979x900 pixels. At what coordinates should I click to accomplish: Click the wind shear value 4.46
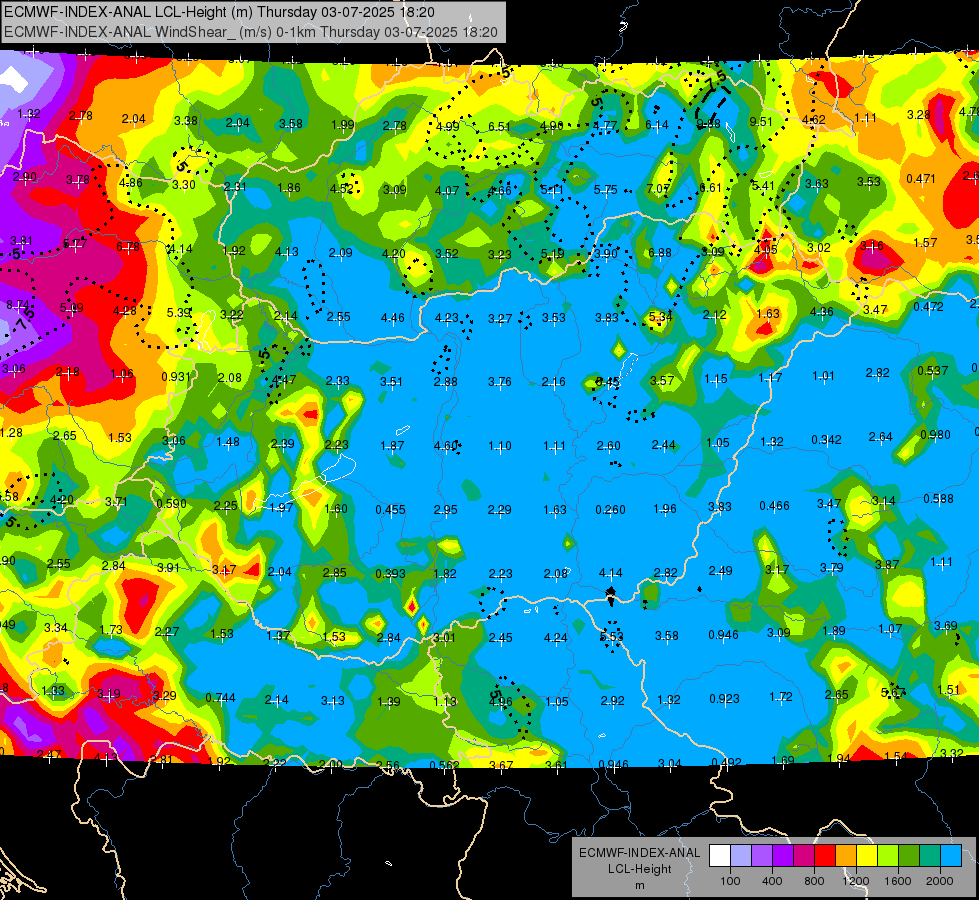(x=393, y=318)
